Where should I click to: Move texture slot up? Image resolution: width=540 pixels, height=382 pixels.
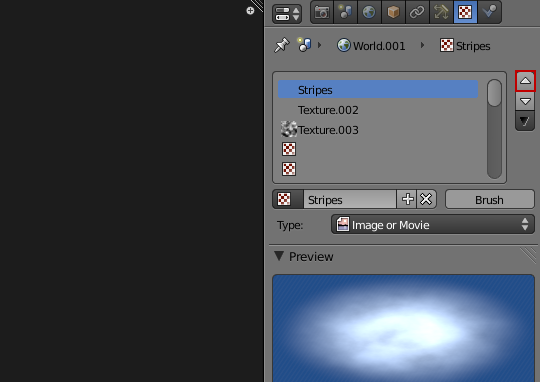point(525,81)
